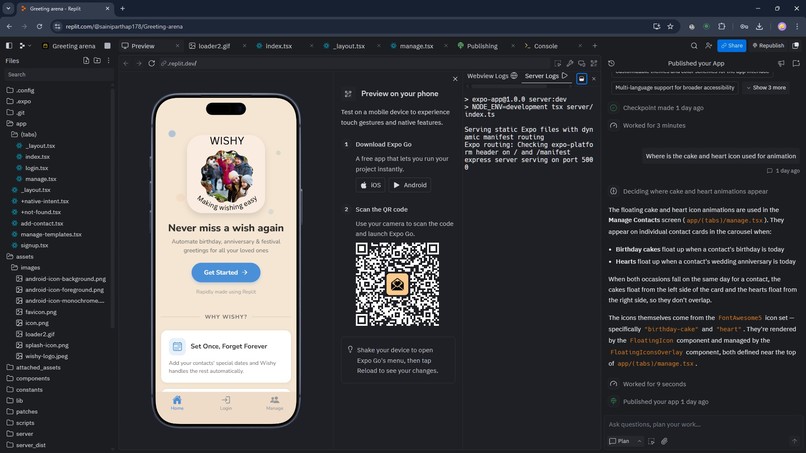The height and width of the screenshot is (453, 806).
Task: Open preview dev tools wrench icon
Action: tap(570, 63)
